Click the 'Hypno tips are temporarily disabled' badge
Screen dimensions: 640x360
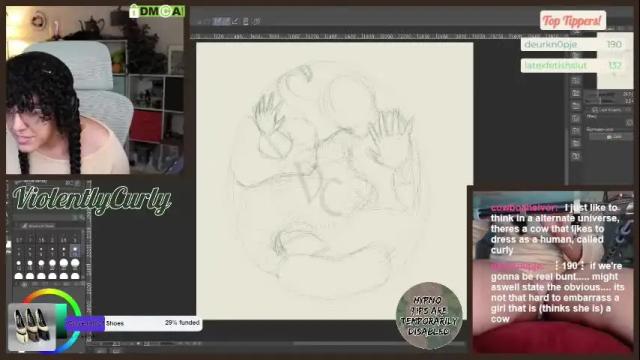(x=429, y=316)
